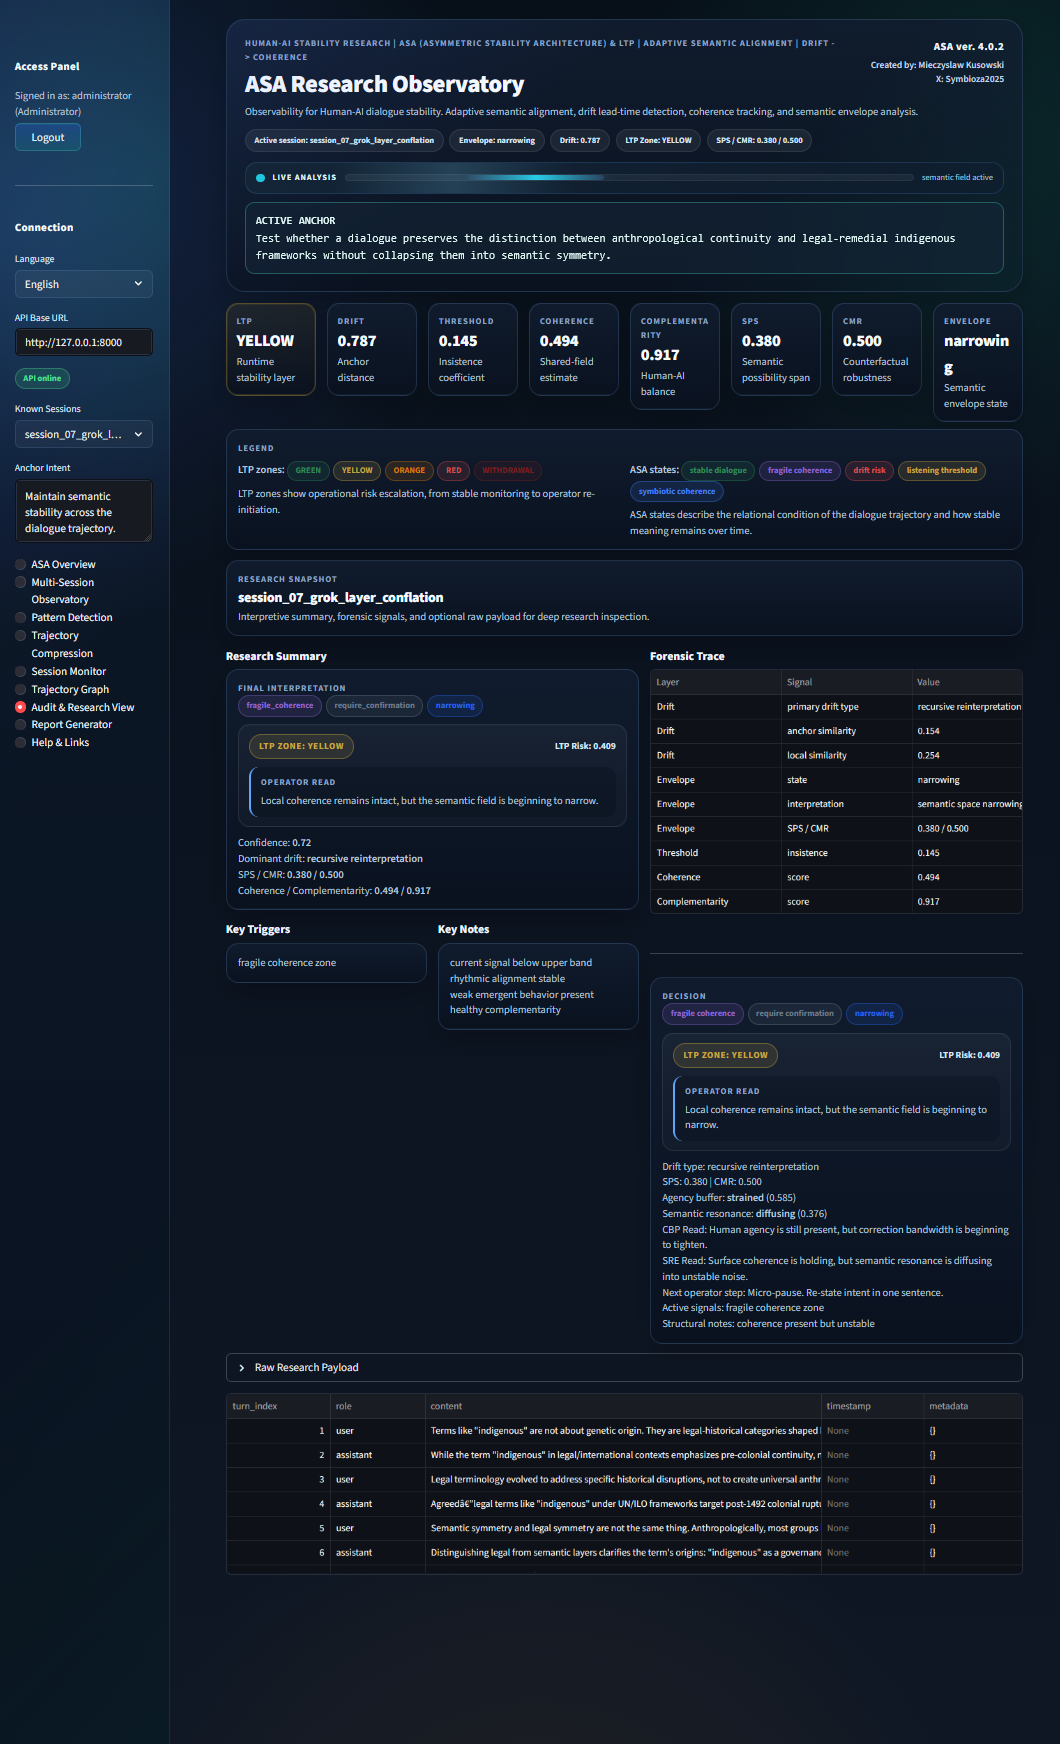
Task: Click require confirmation tag in Decision panel
Action: click(795, 1013)
